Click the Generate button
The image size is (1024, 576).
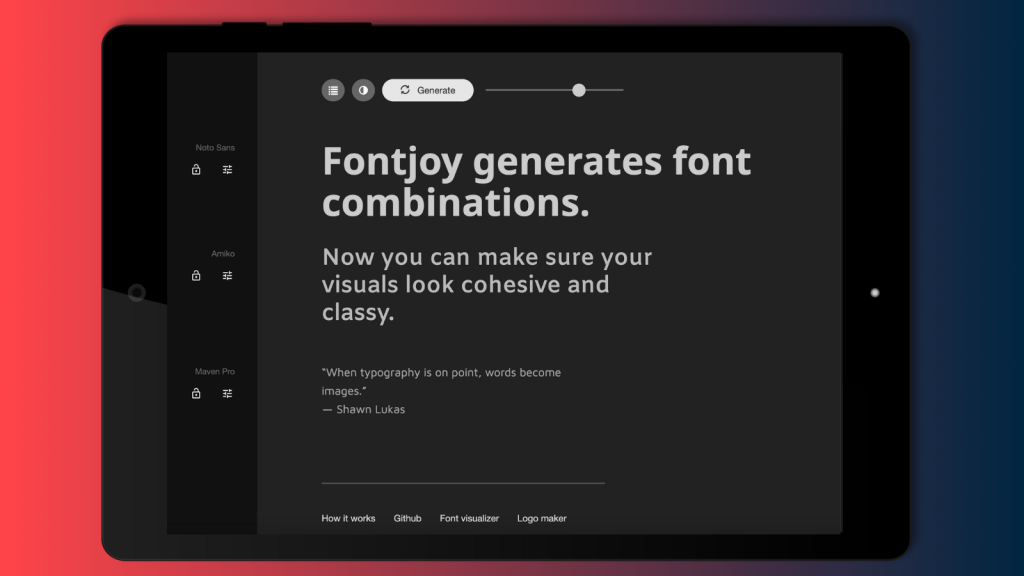428,90
